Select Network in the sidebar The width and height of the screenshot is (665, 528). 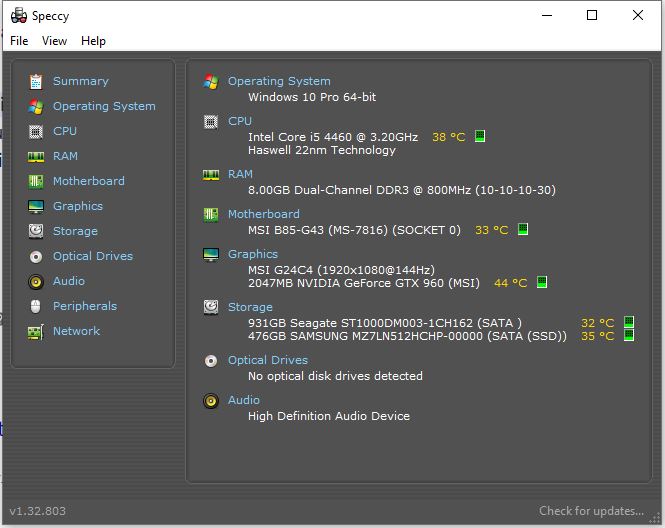(76, 331)
